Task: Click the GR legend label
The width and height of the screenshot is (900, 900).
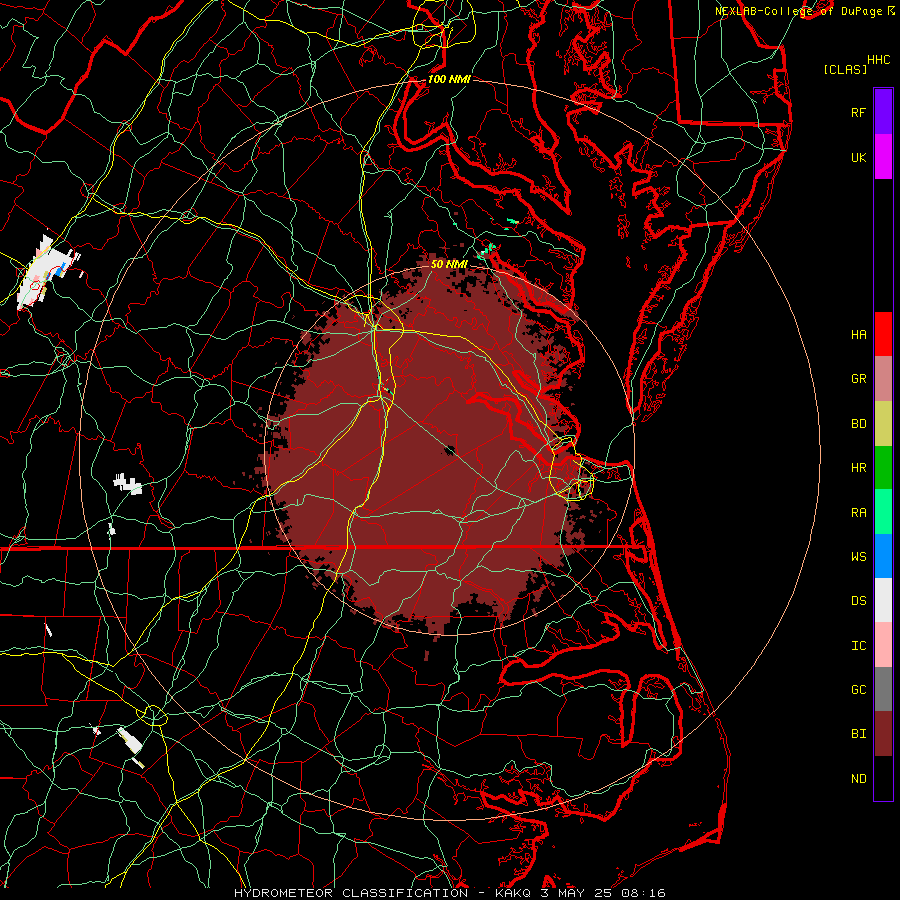Action: [858, 379]
